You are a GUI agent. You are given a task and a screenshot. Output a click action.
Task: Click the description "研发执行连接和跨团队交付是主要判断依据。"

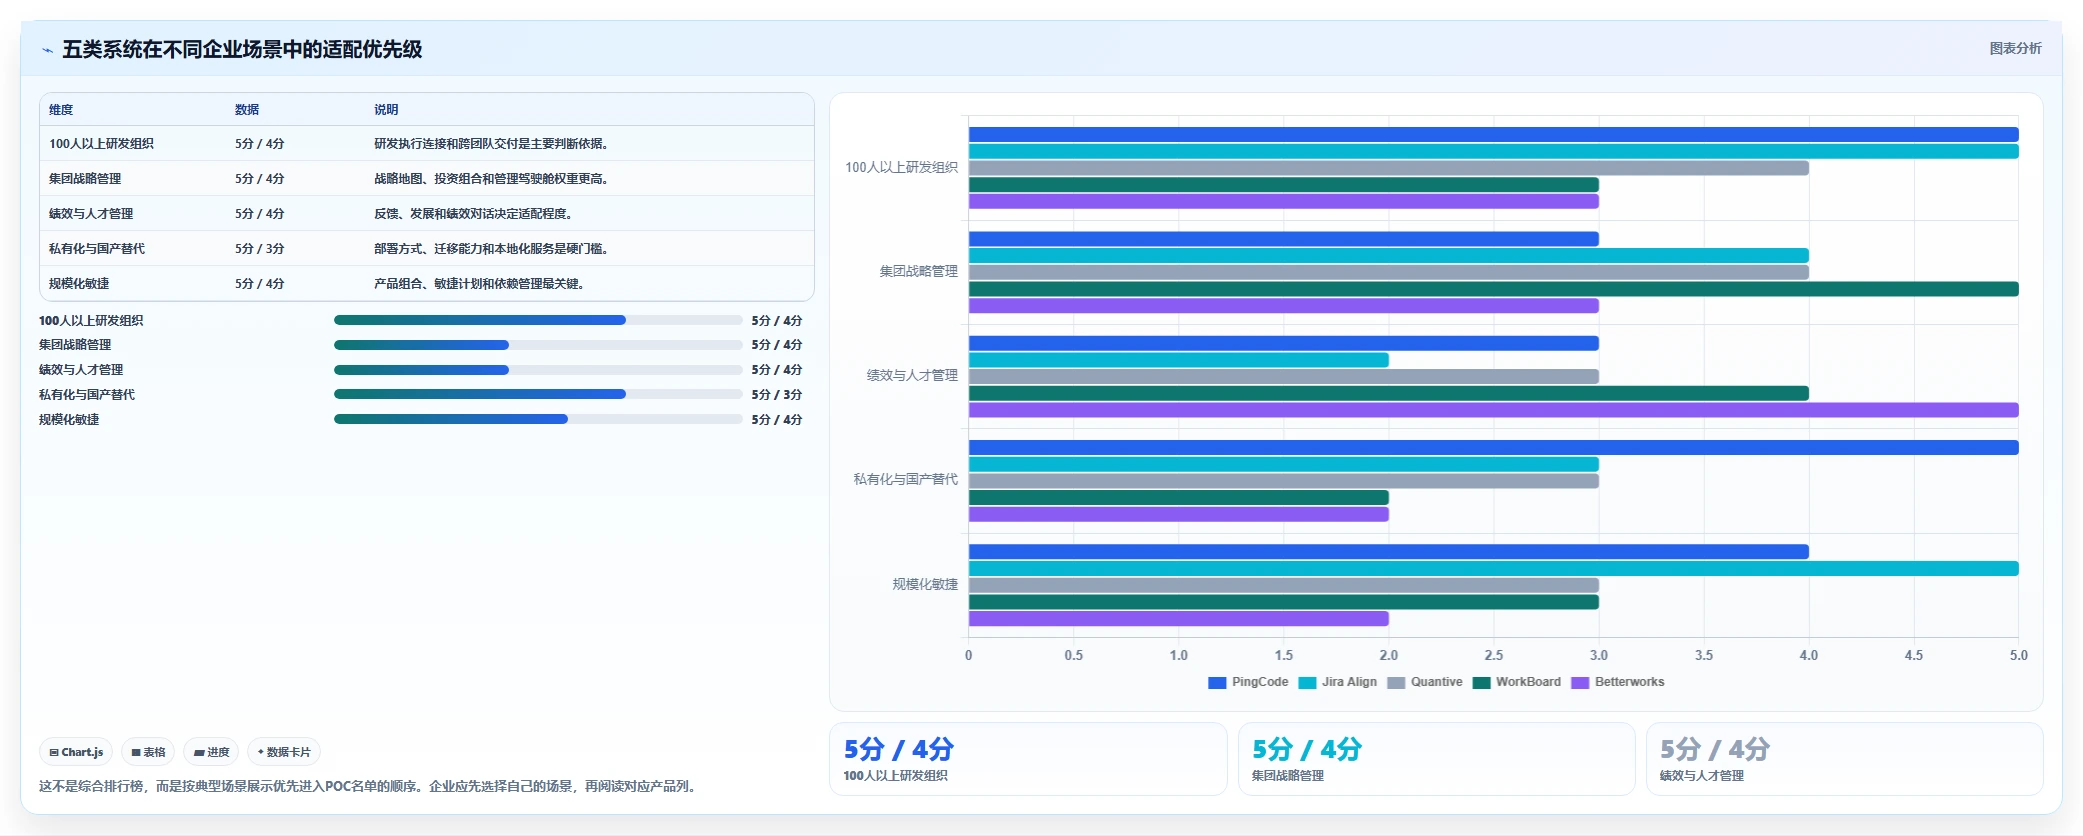(x=491, y=144)
